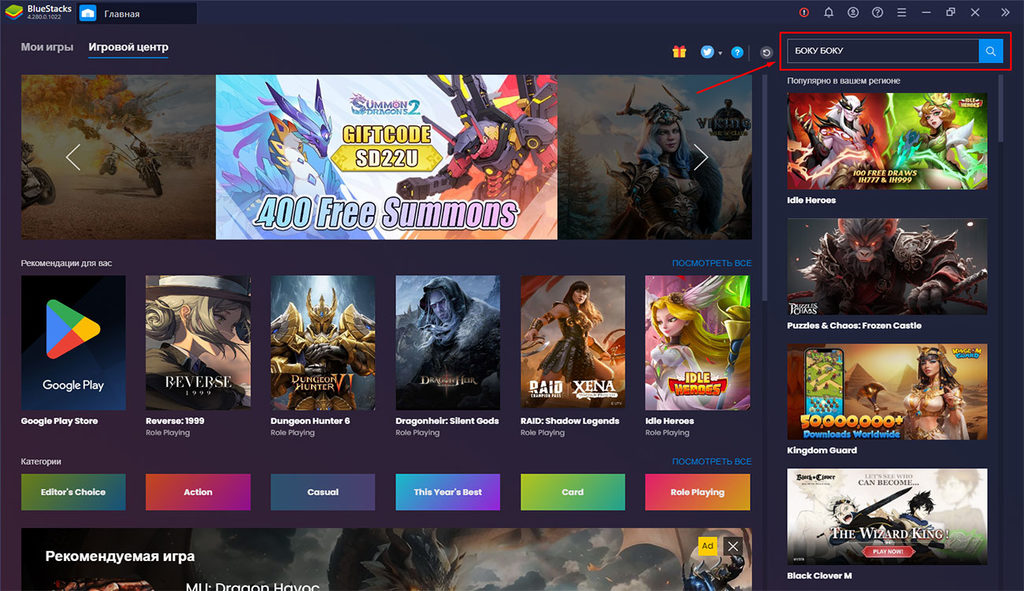Click the Kingdom Guard title text
The height and width of the screenshot is (591, 1024).
822,451
